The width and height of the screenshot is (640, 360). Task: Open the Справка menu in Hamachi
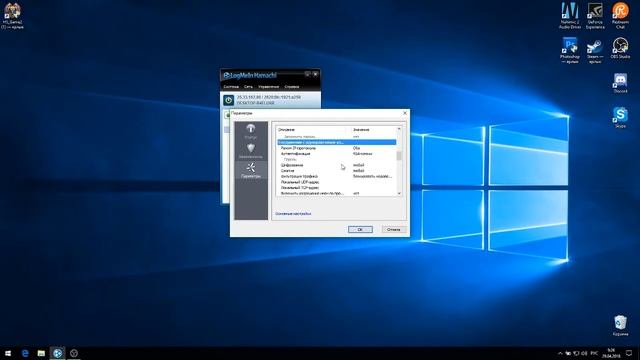(291, 87)
